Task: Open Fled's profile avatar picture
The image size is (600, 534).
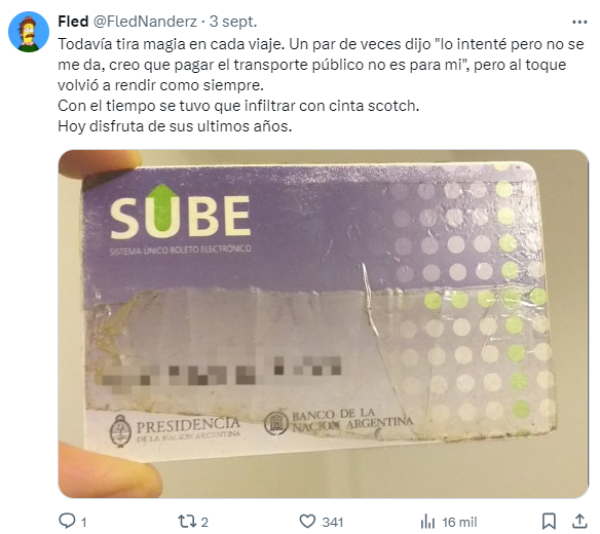Action: [x=29, y=32]
